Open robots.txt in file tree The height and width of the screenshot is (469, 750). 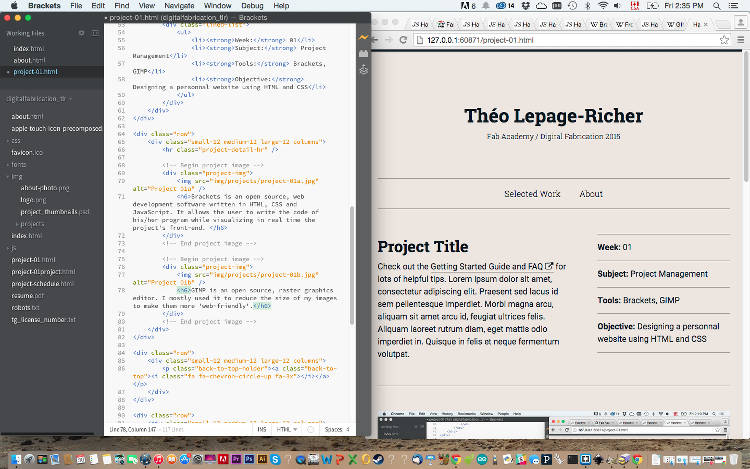click(x=25, y=307)
